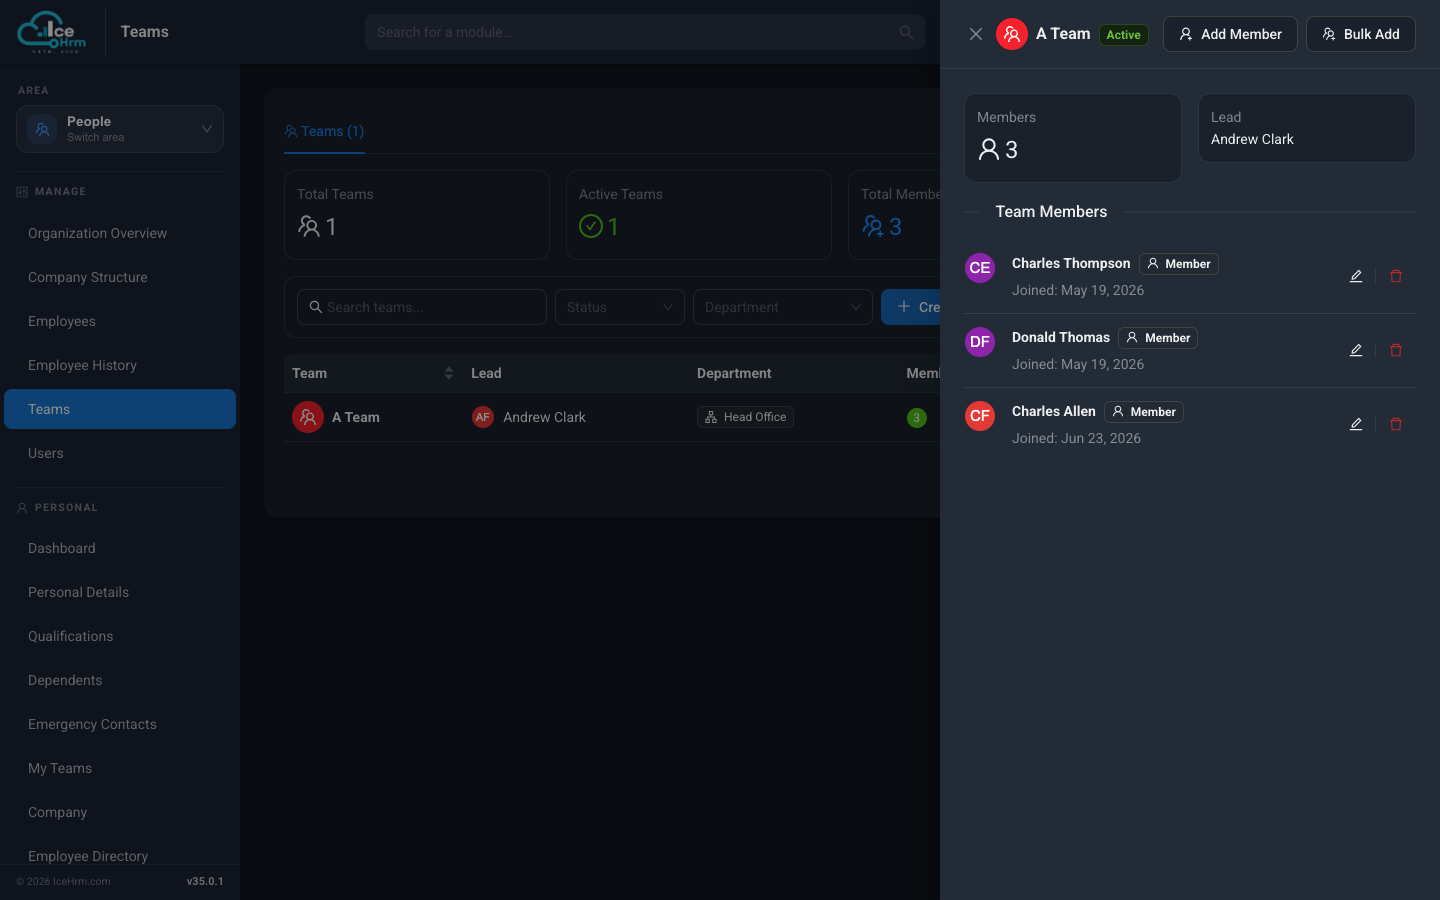This screenshot has height=900, width=1440.
Task: Click the Head Office department tag
Action: click(x=745, y=417)
